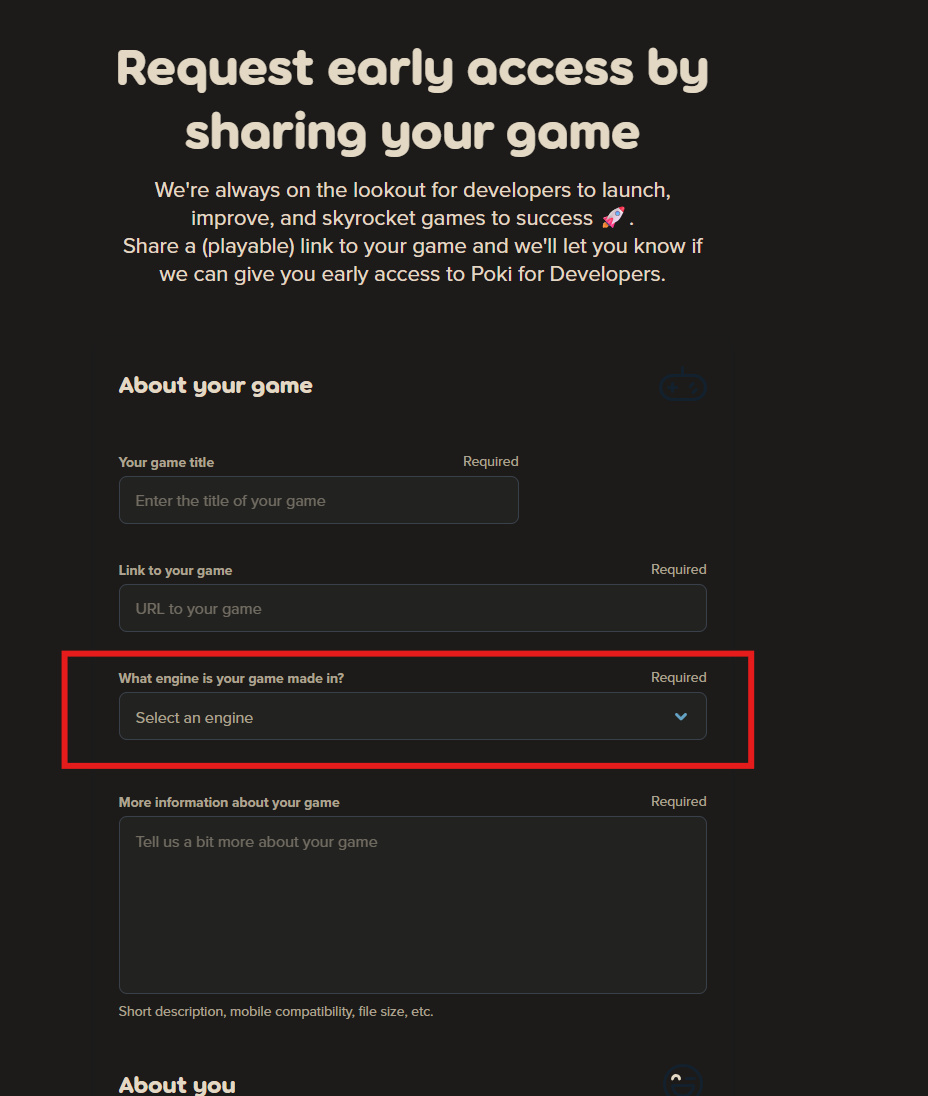928x1096 pixels.
Task: Focus the game title input field
Action: click(318, 500)
